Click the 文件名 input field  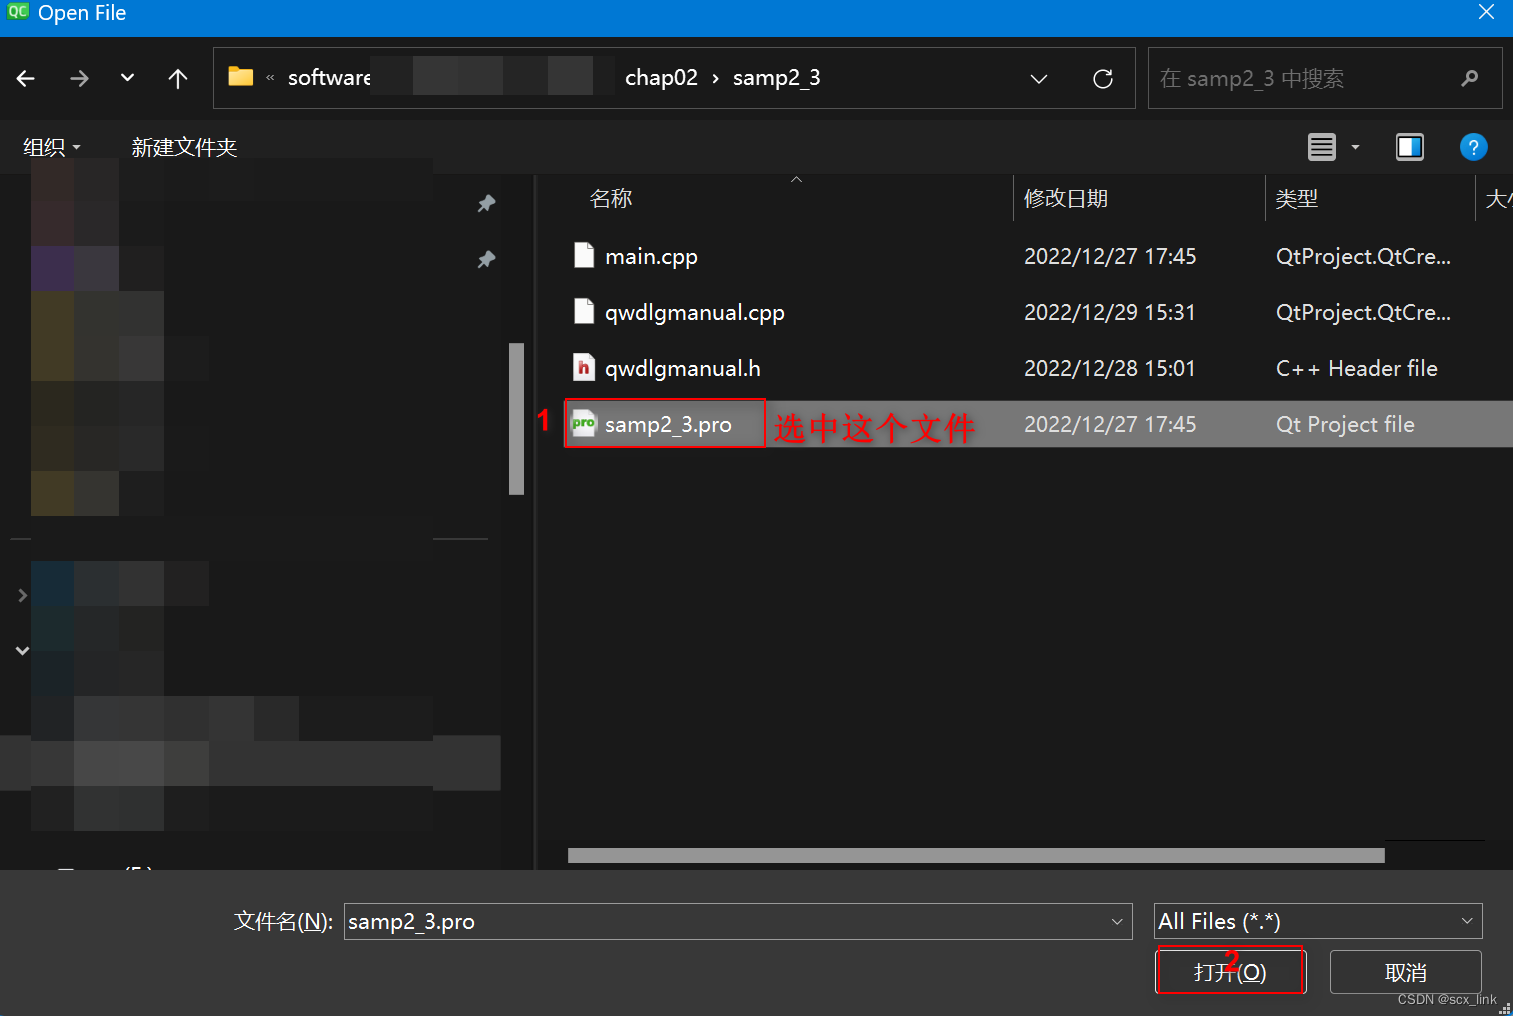[x=738, y=921]
